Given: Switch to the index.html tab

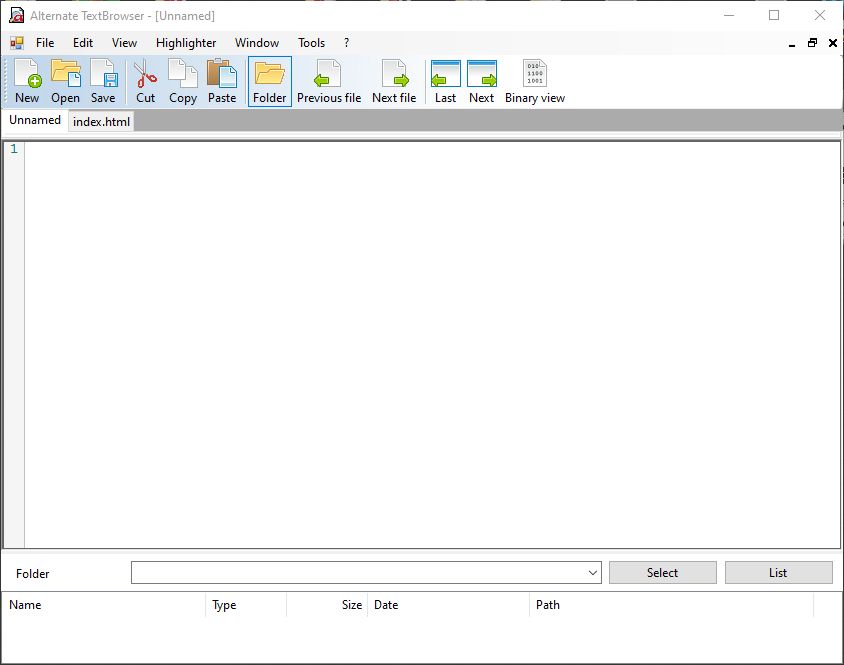Looking at the screenshot, I should 100,121.
